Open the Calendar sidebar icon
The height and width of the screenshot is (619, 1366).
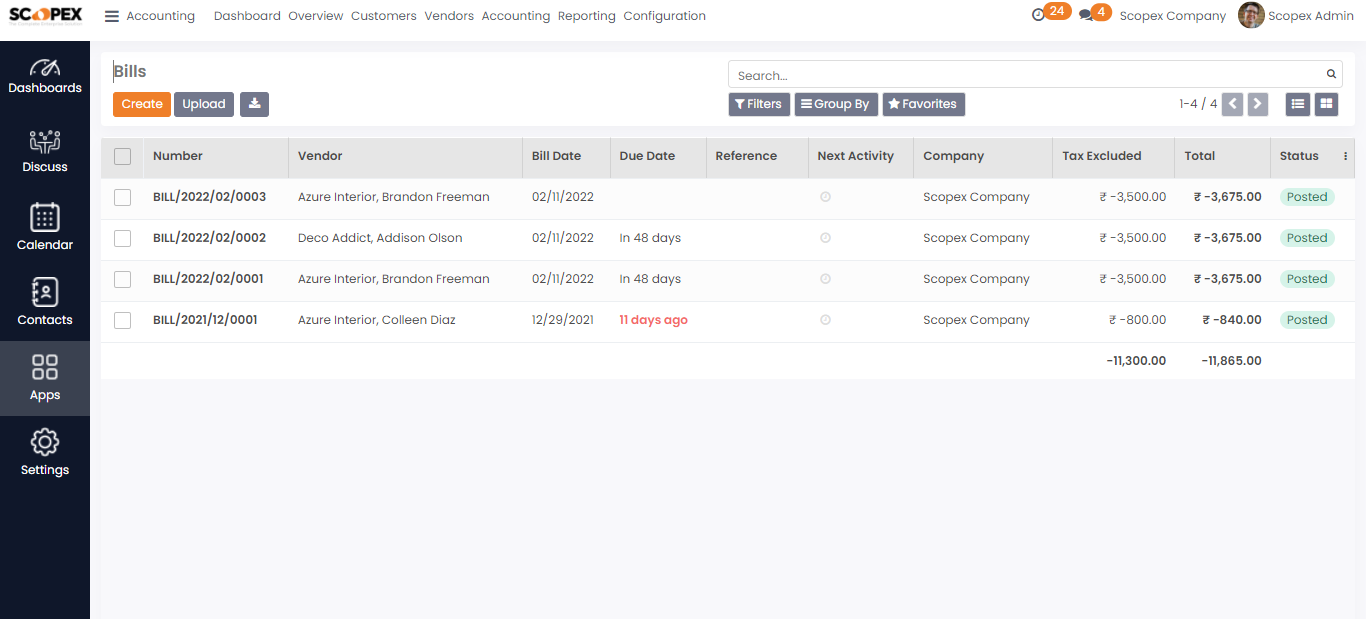45,227
